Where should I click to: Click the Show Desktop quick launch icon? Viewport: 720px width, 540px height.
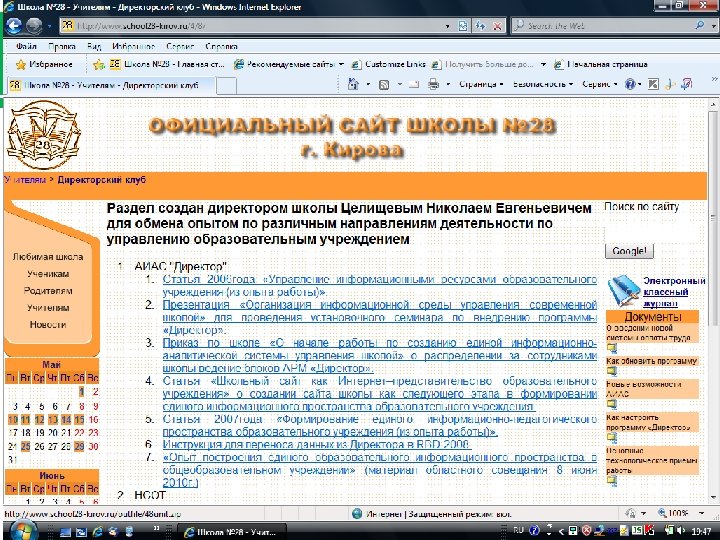click(x=66, y=532)
